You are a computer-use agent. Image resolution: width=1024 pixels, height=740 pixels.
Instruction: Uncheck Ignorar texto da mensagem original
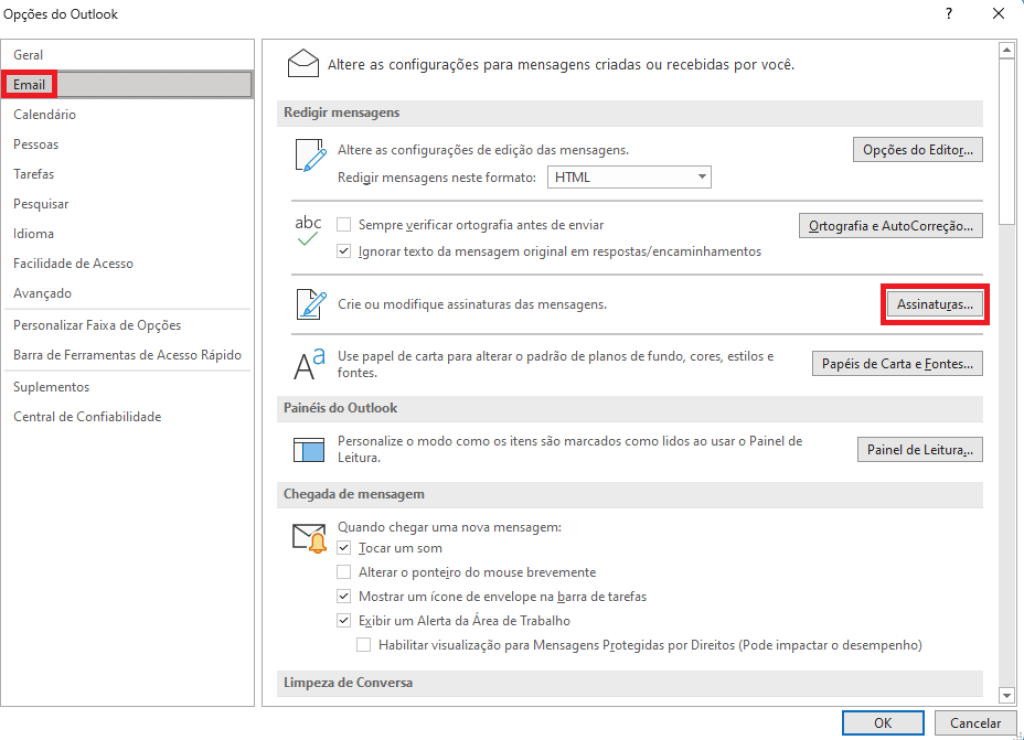344,251
